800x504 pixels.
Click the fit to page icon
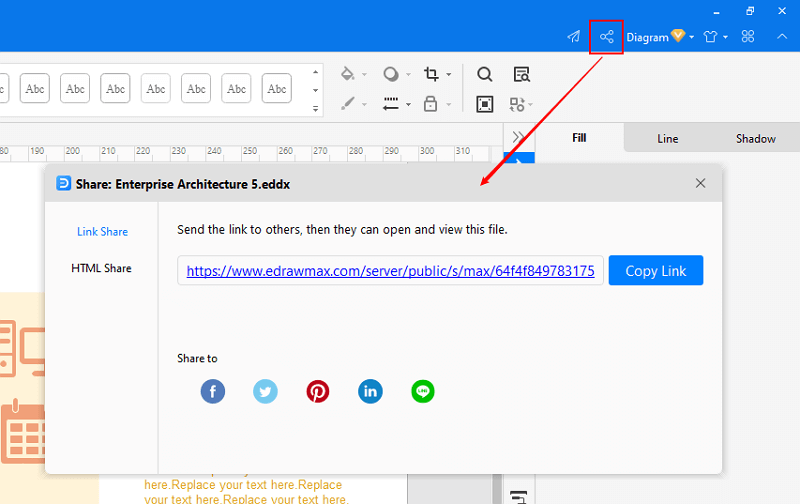tap(484, 104)
